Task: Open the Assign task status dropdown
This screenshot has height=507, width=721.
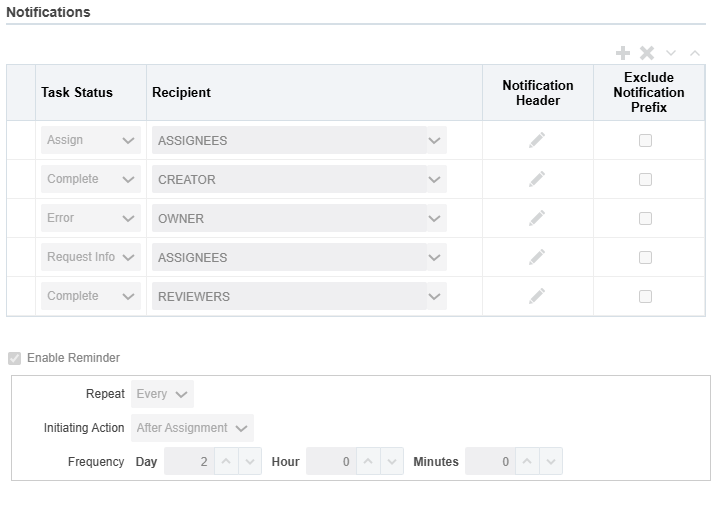Action: (x=91, y=140)
